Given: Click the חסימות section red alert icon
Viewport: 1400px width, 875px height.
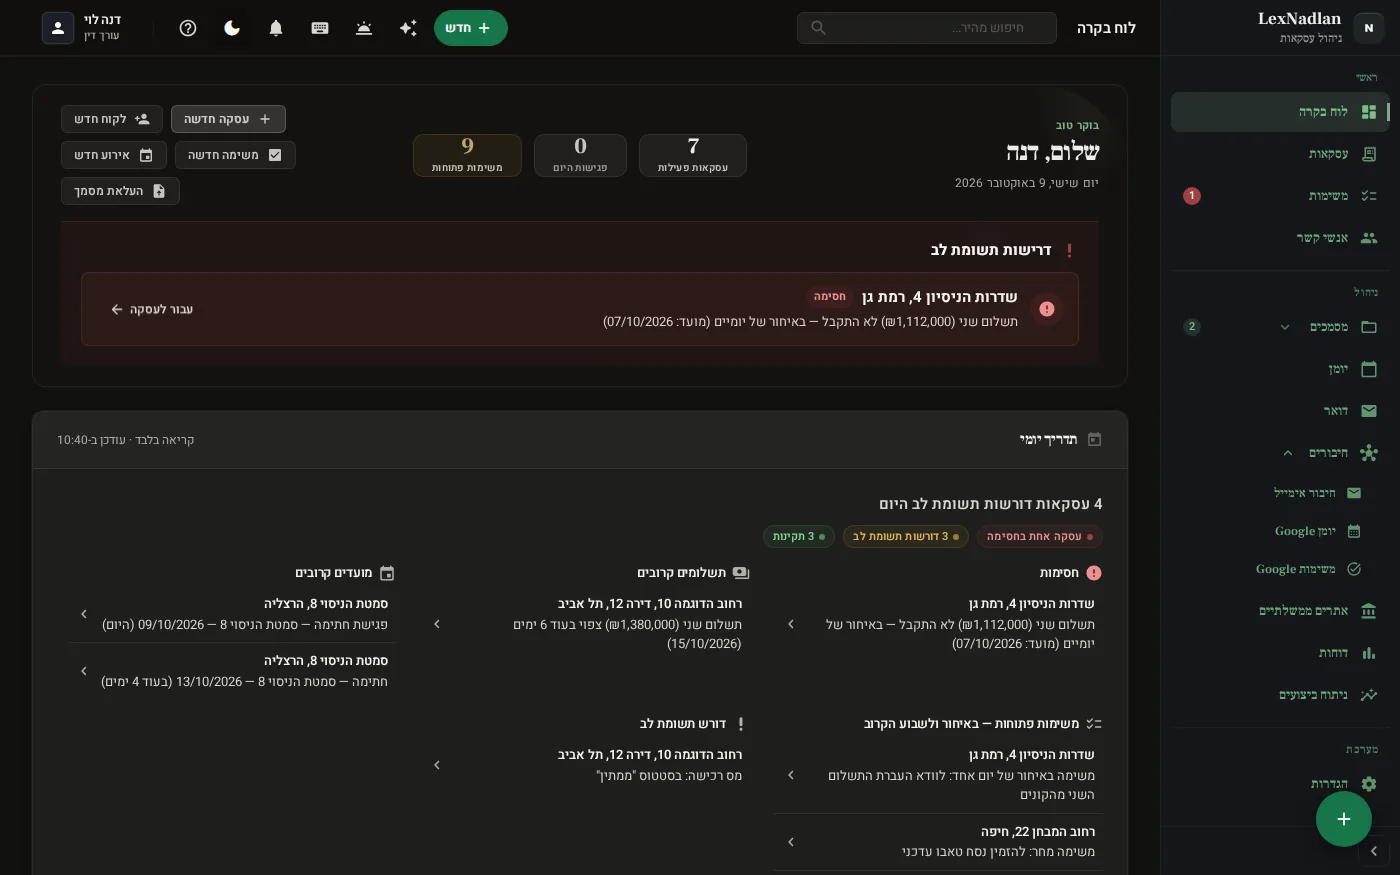Looking at the screenshot, I should pyautogui.click(x=1094, y=573).
